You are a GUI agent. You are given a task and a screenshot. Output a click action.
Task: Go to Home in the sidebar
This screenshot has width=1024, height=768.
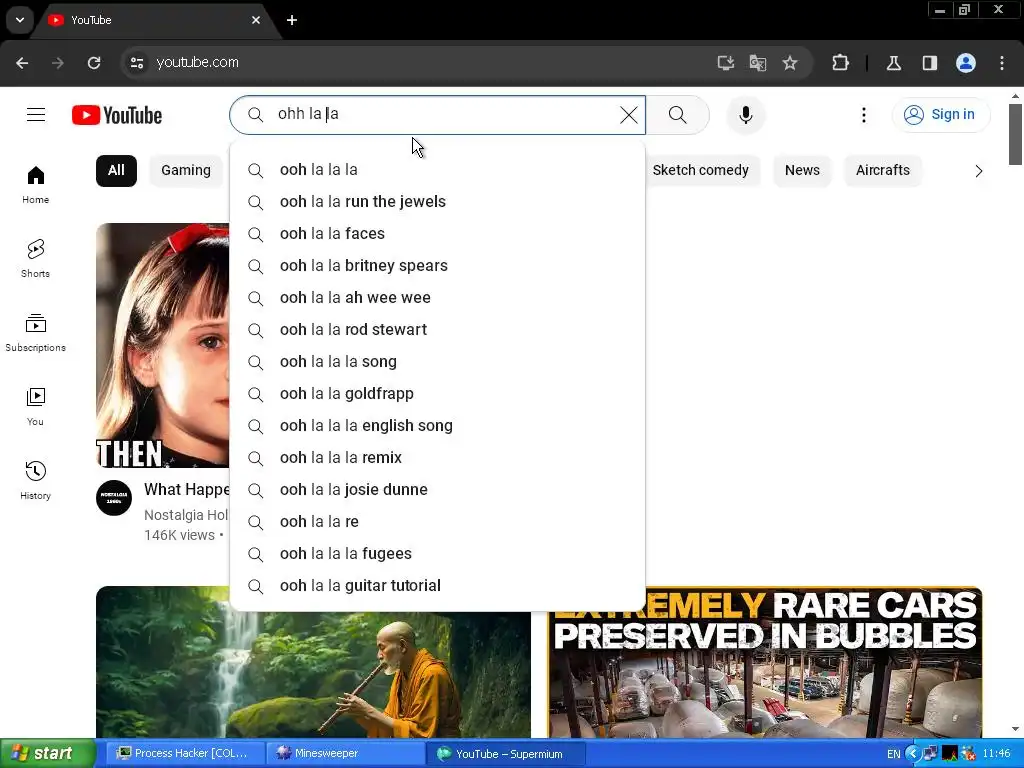(35, 185)
